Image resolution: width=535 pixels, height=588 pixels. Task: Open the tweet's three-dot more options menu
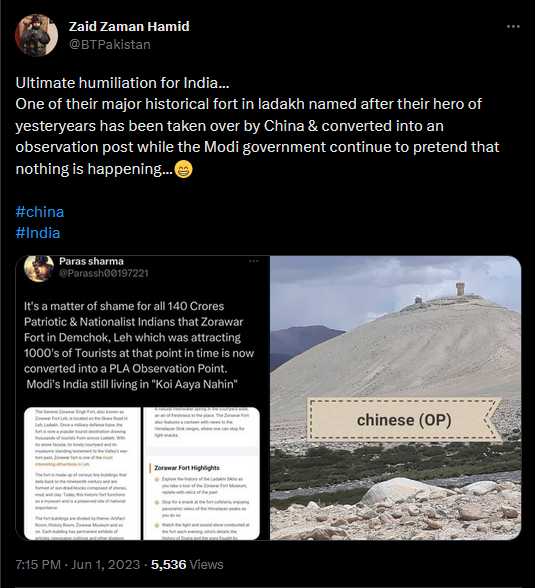coord(513,27)
